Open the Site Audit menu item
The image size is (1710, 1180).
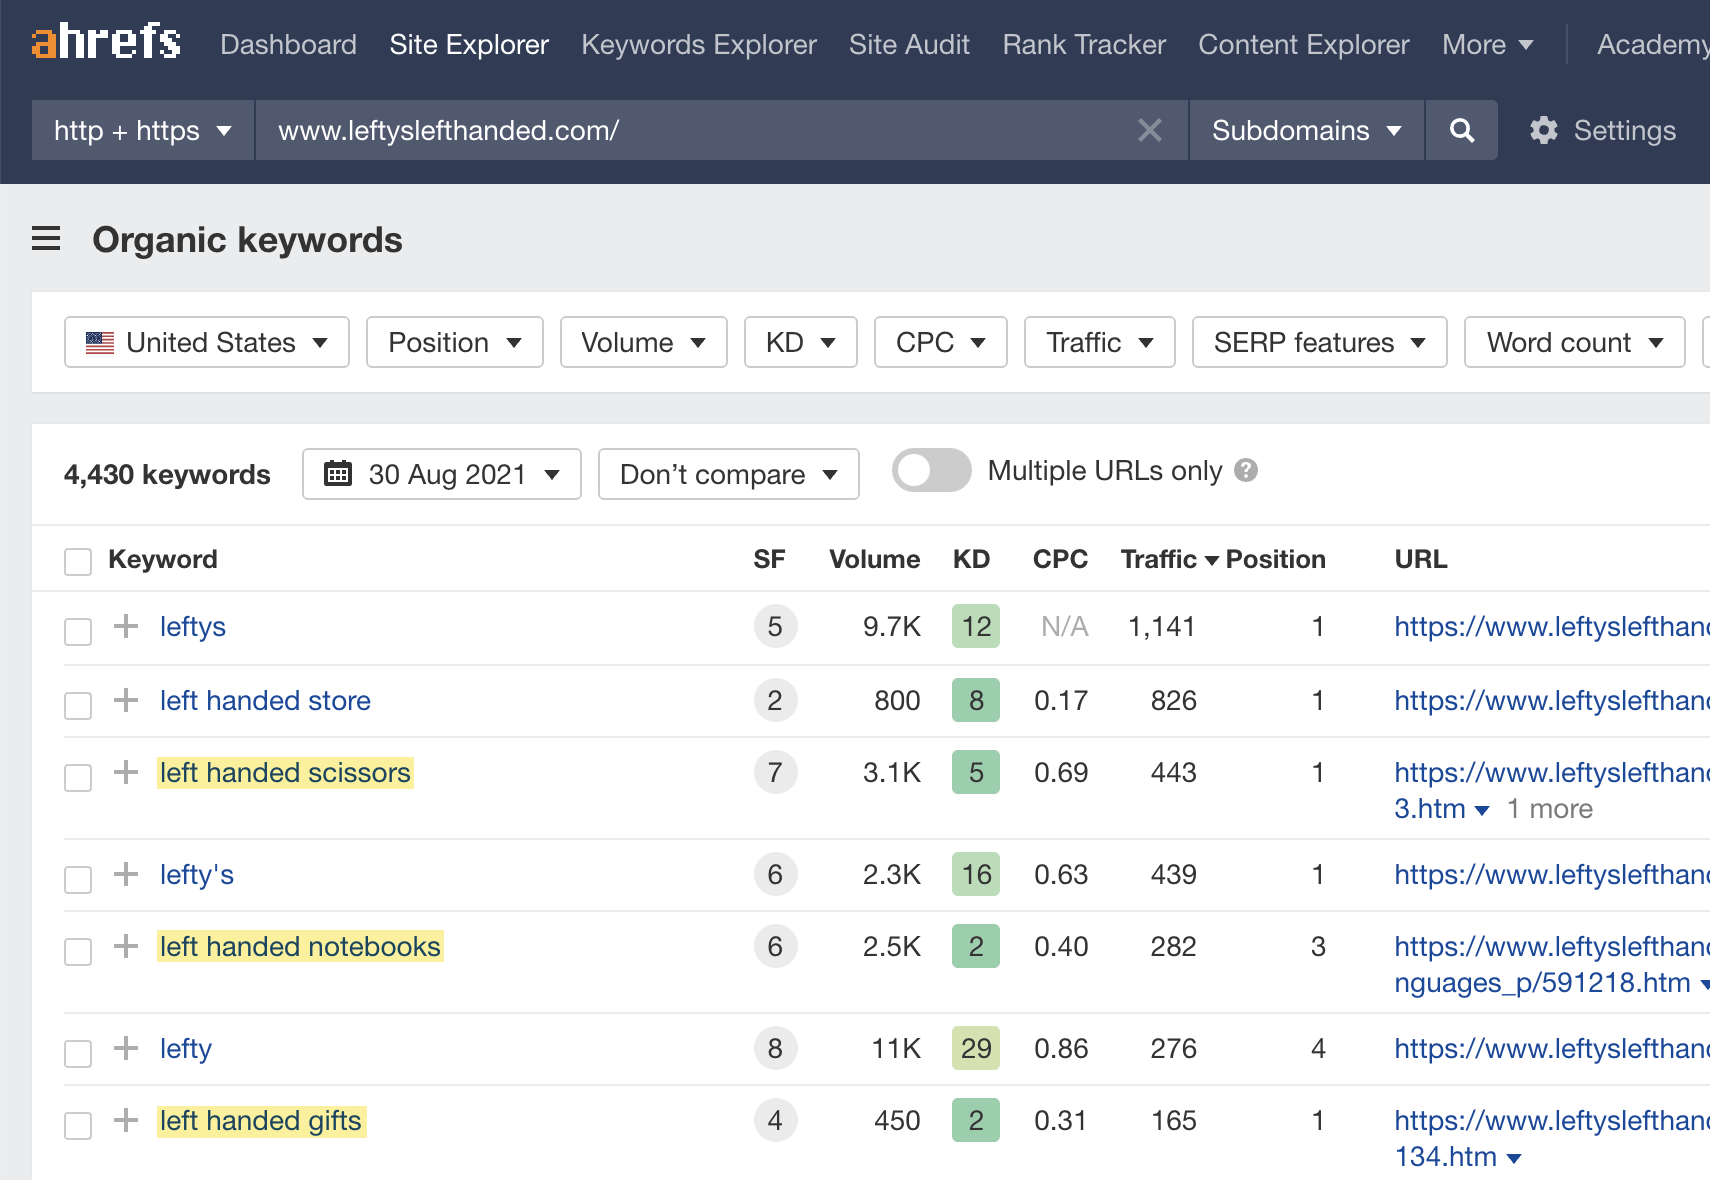click(909, 44)
